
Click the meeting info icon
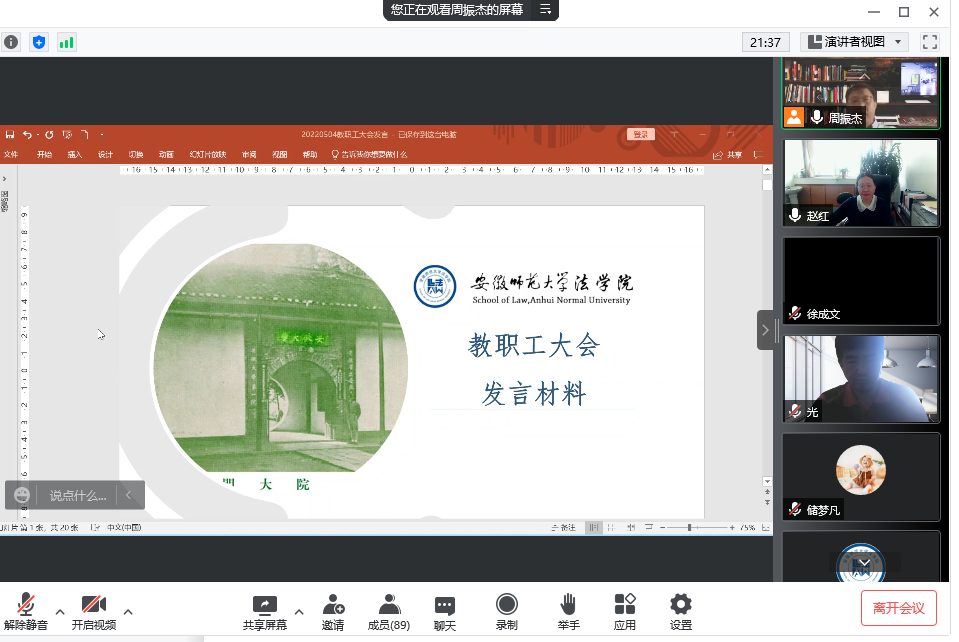point(11,42)
